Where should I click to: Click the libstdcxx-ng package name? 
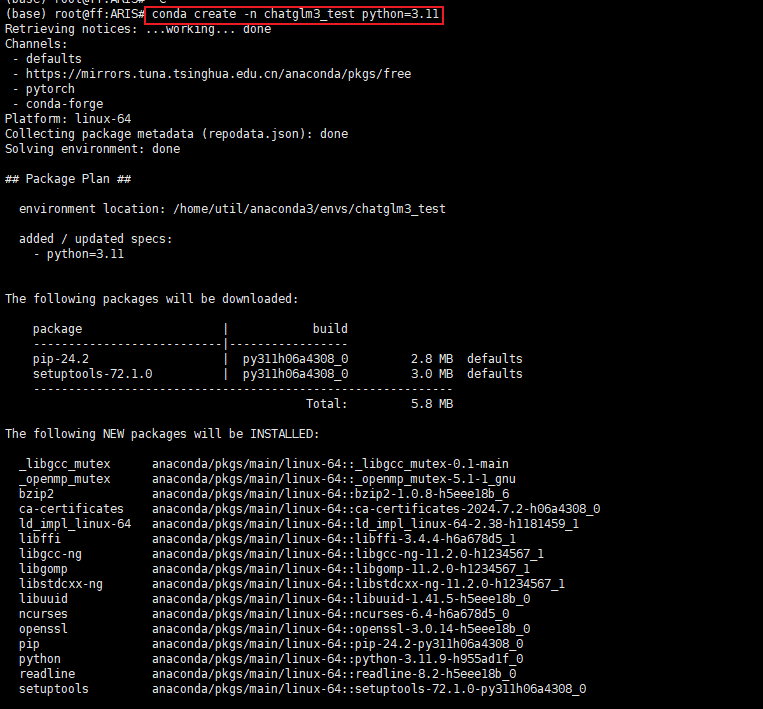pyautogui.click(x=61, y=584)
